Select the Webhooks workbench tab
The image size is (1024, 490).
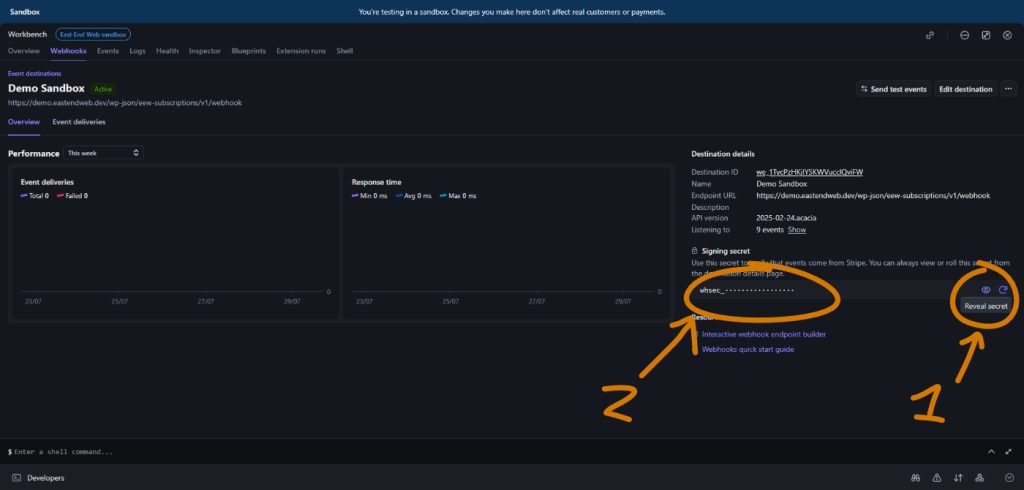coord(68,51)
